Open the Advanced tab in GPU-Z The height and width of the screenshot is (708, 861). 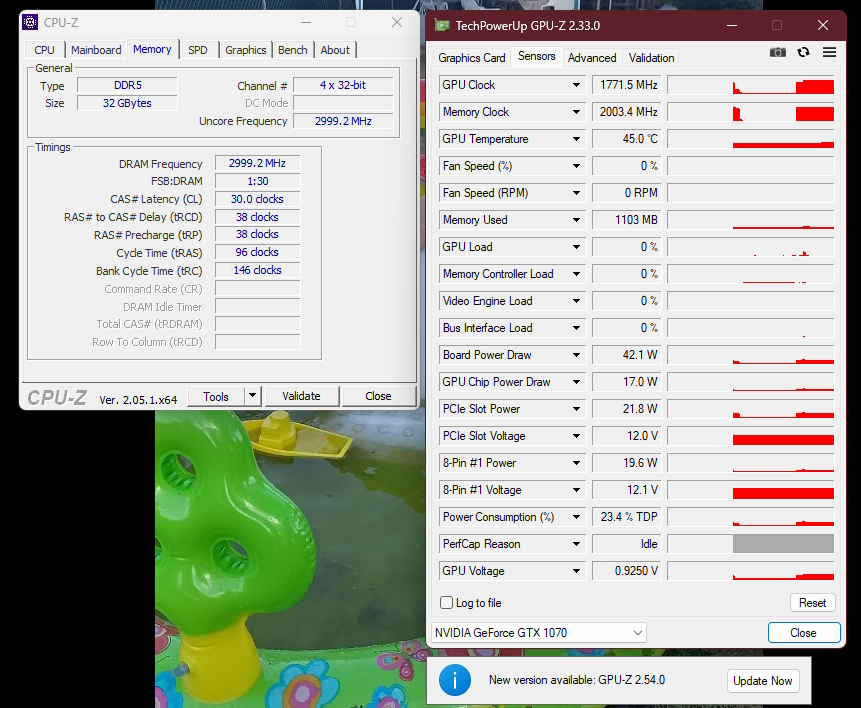pos(592,58)
